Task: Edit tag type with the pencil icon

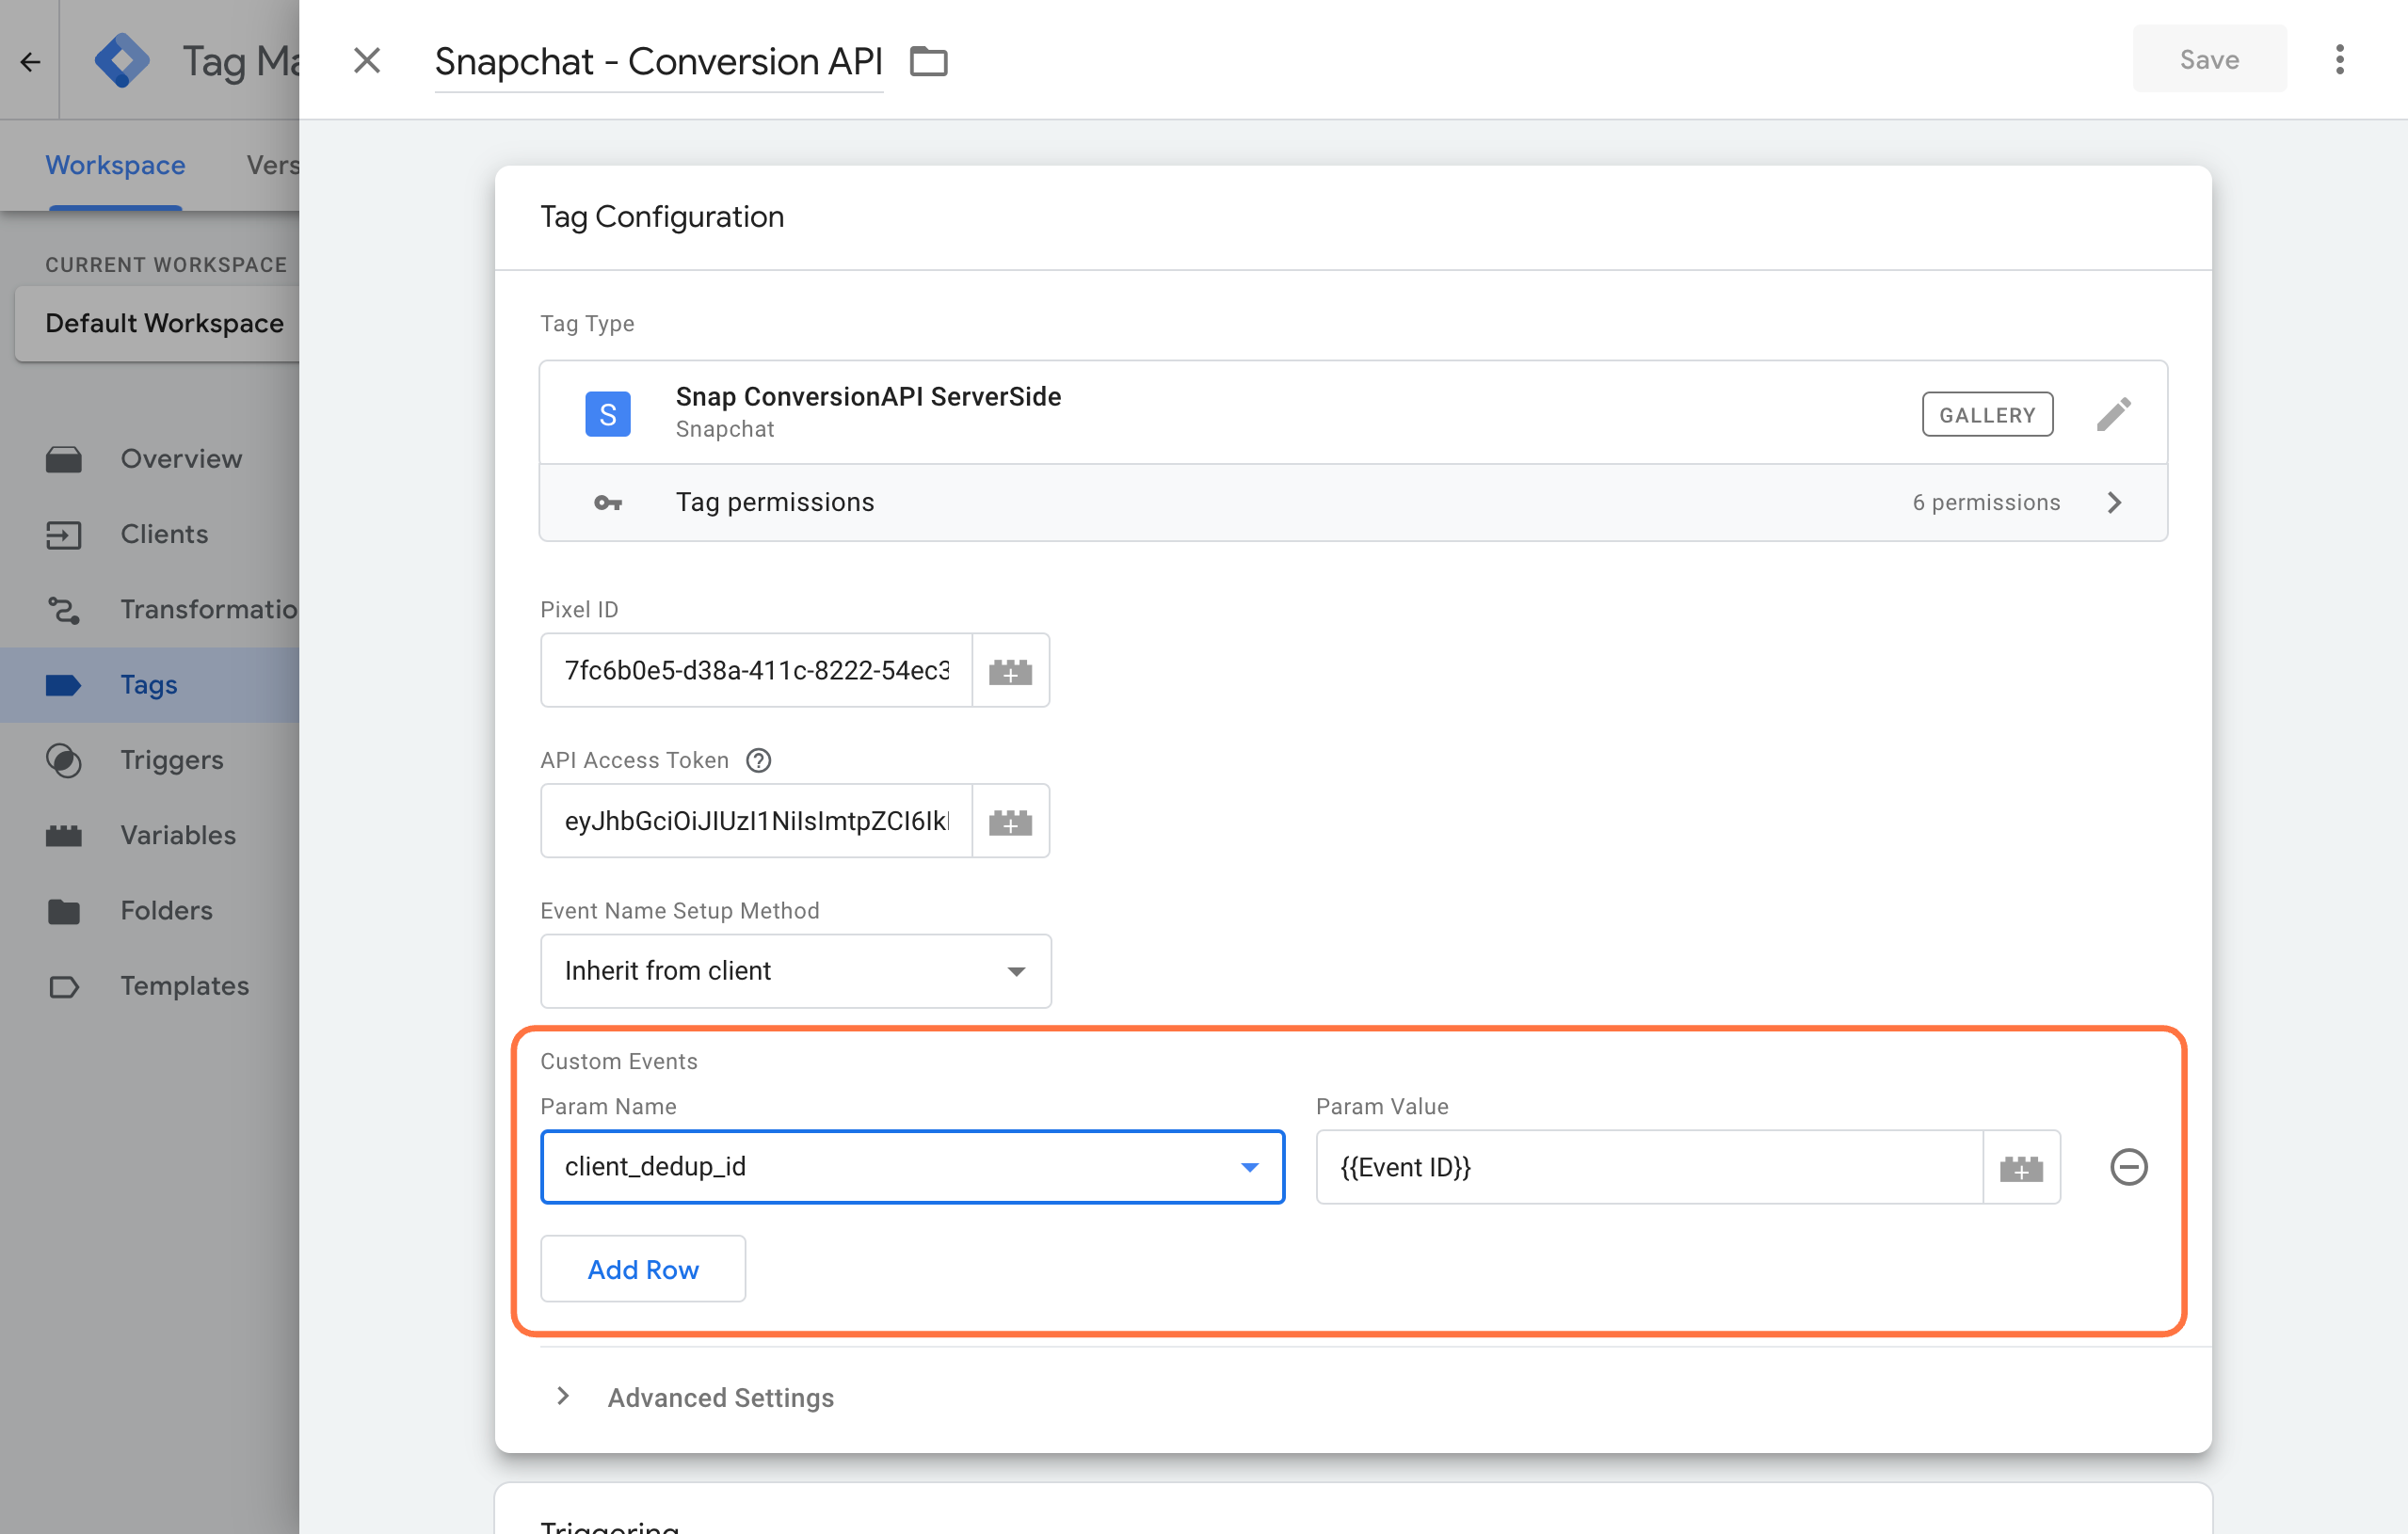Action: coord(2113,414)
